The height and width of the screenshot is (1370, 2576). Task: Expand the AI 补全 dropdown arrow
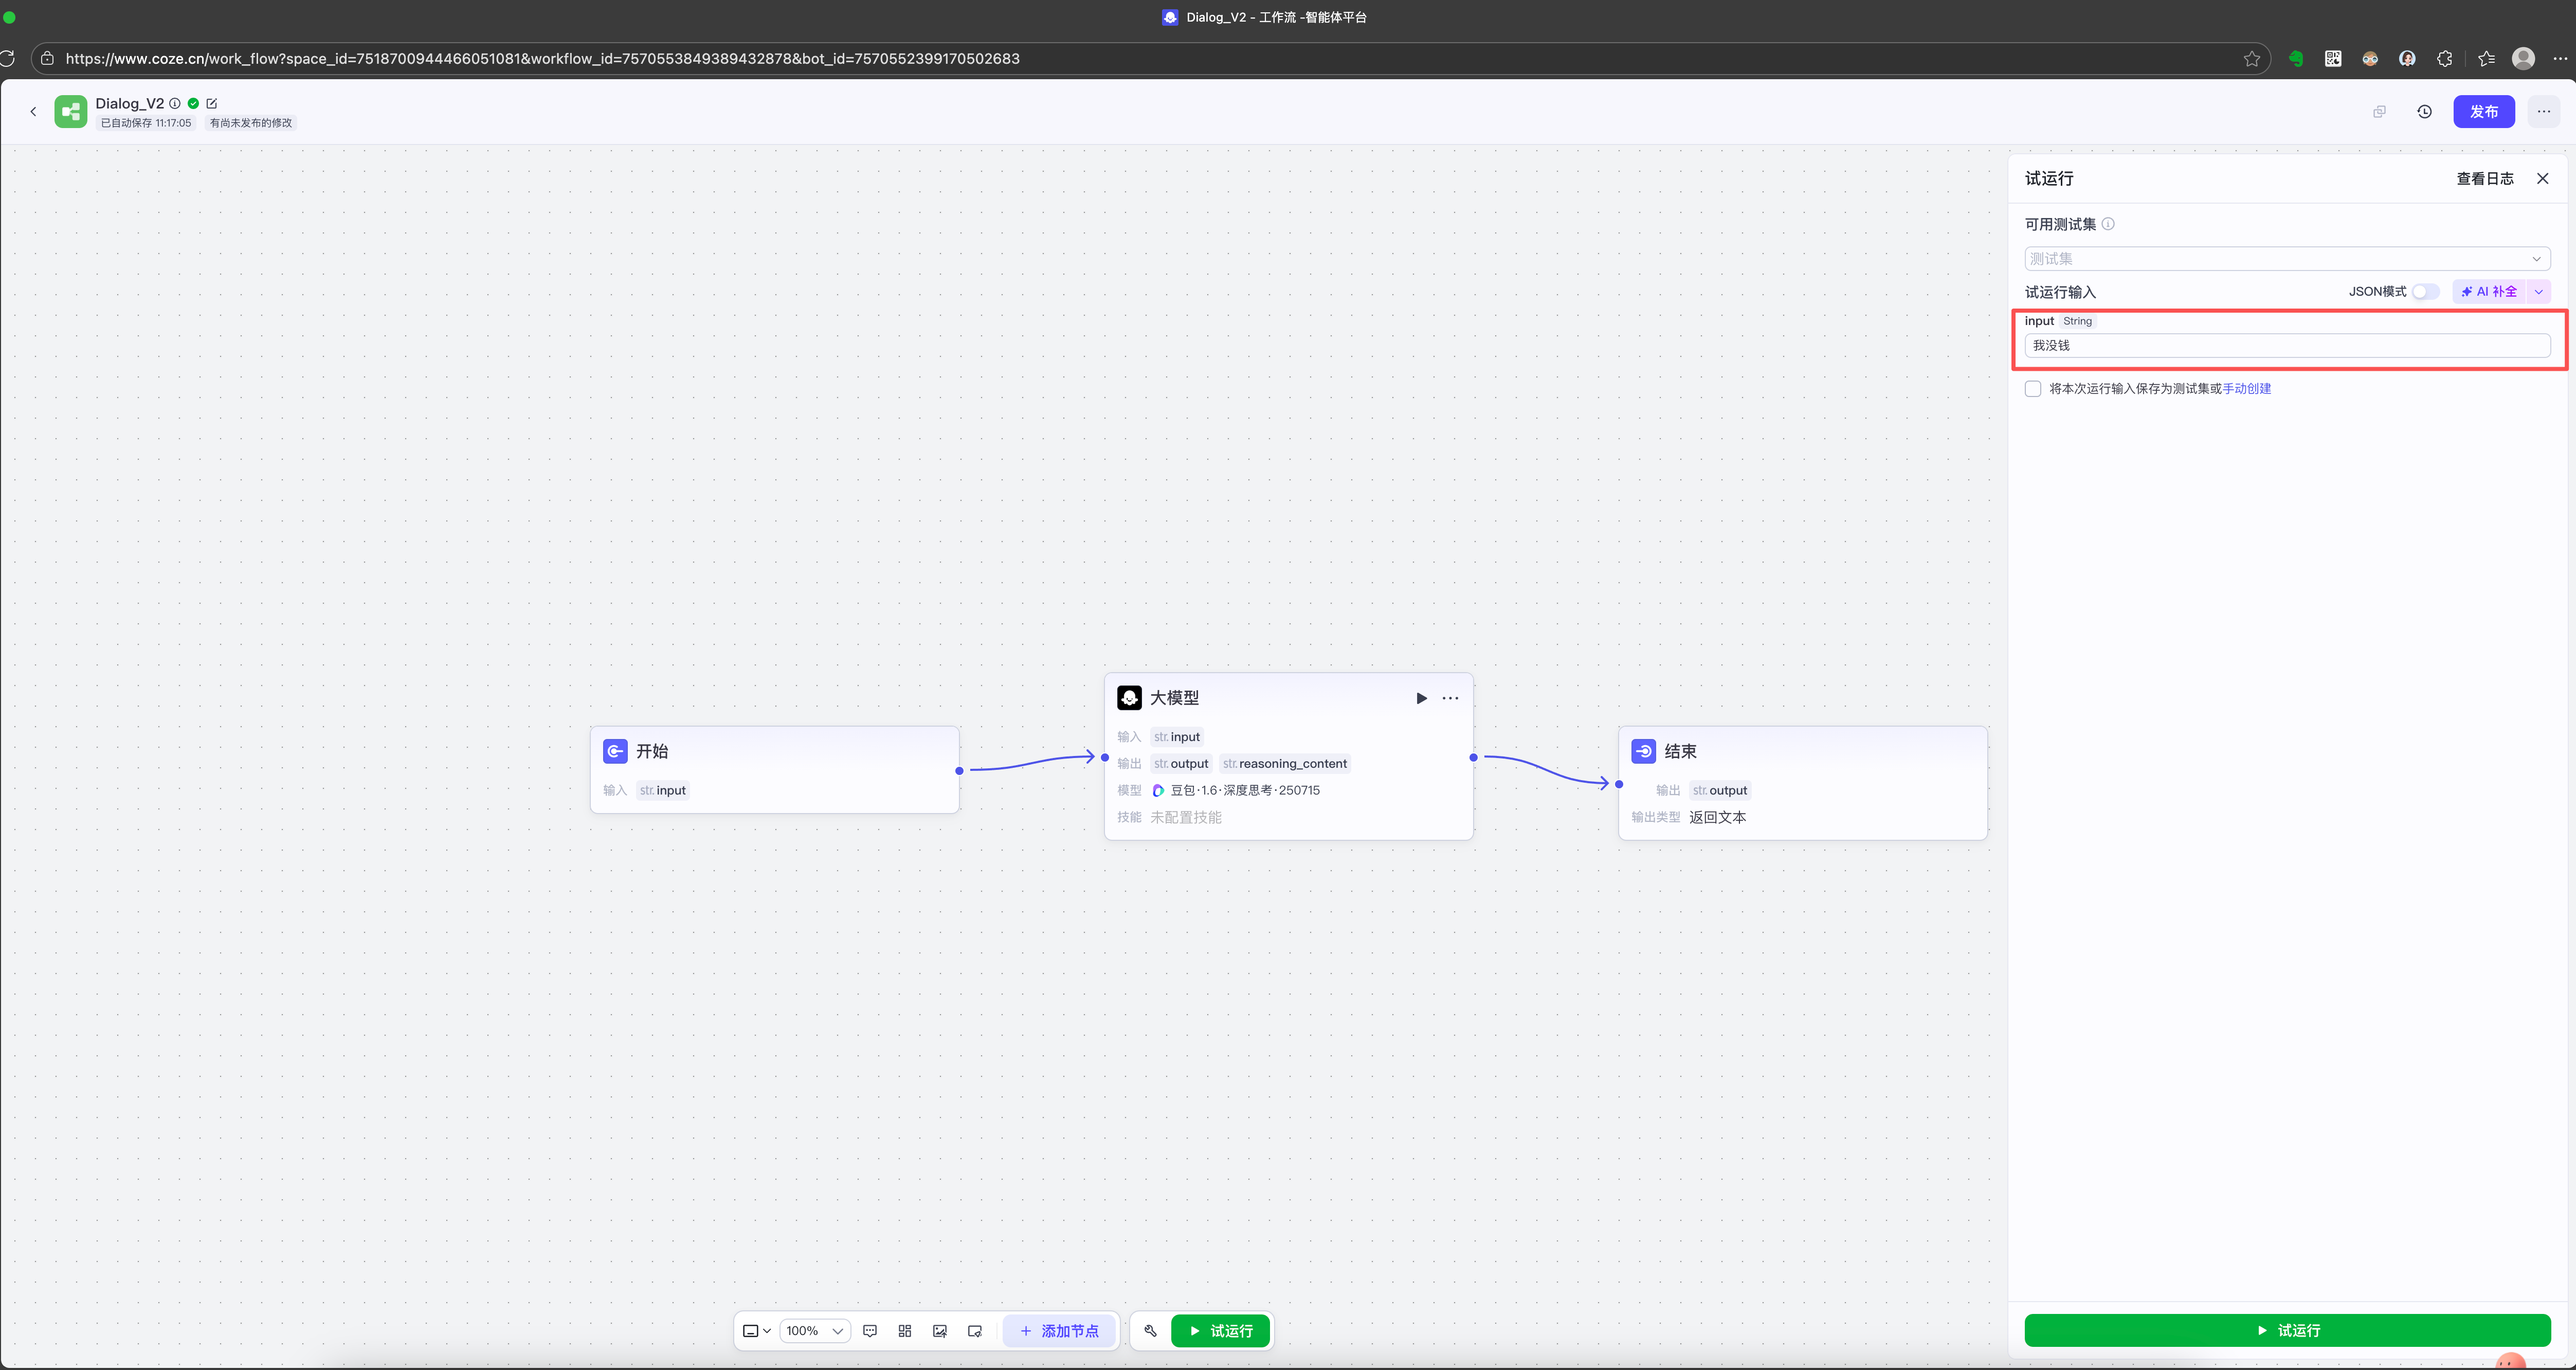pos(2539,292)
